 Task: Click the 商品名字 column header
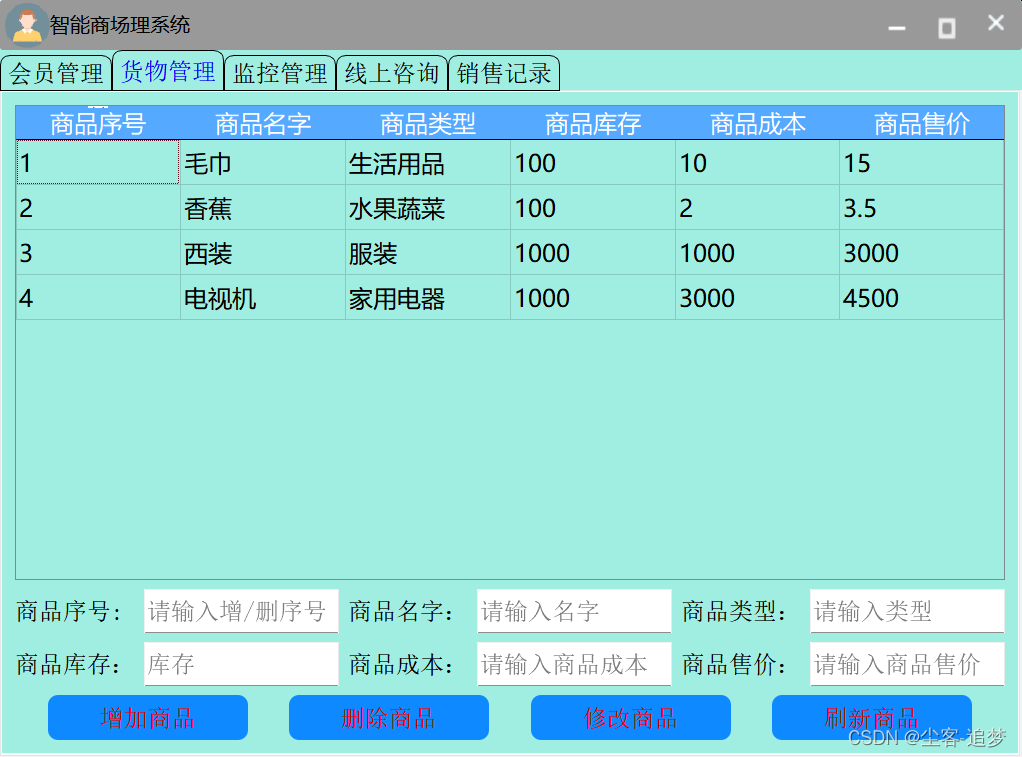[263, 123]
